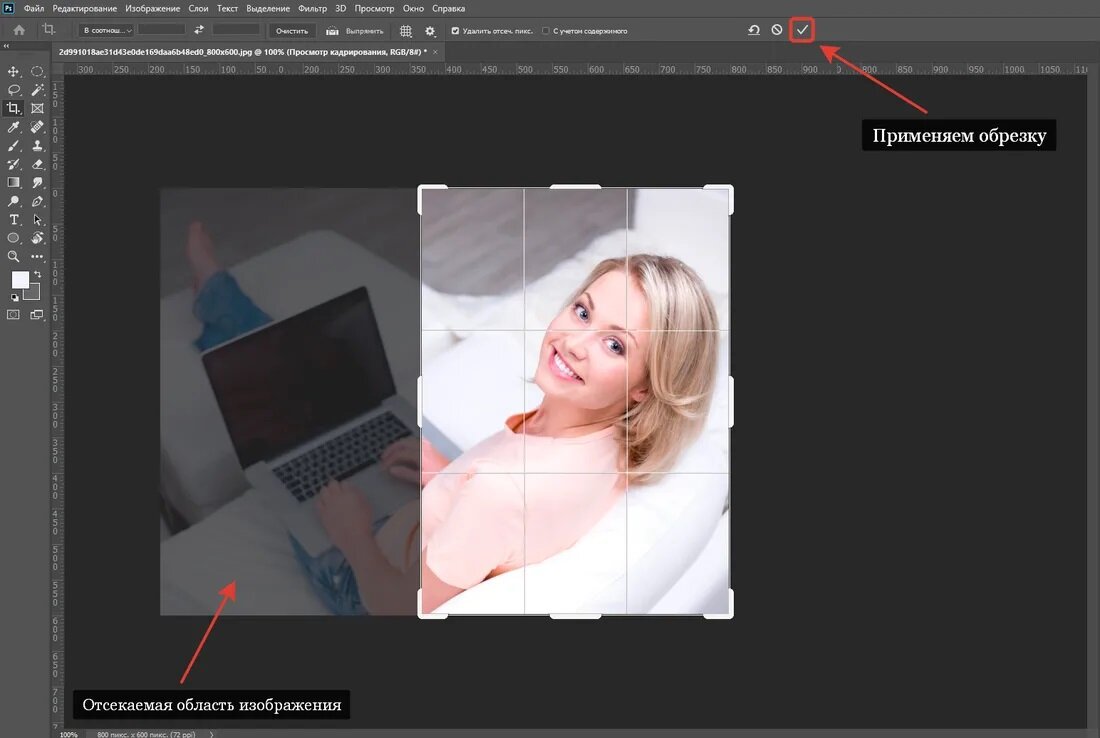Open the 'Справка' menu

click(448, 8)
